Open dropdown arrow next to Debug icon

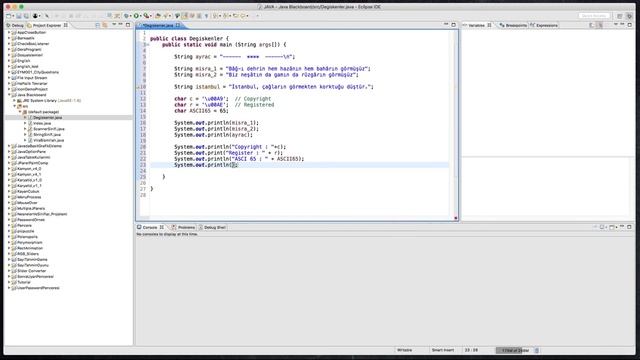(x=130, y=16)
